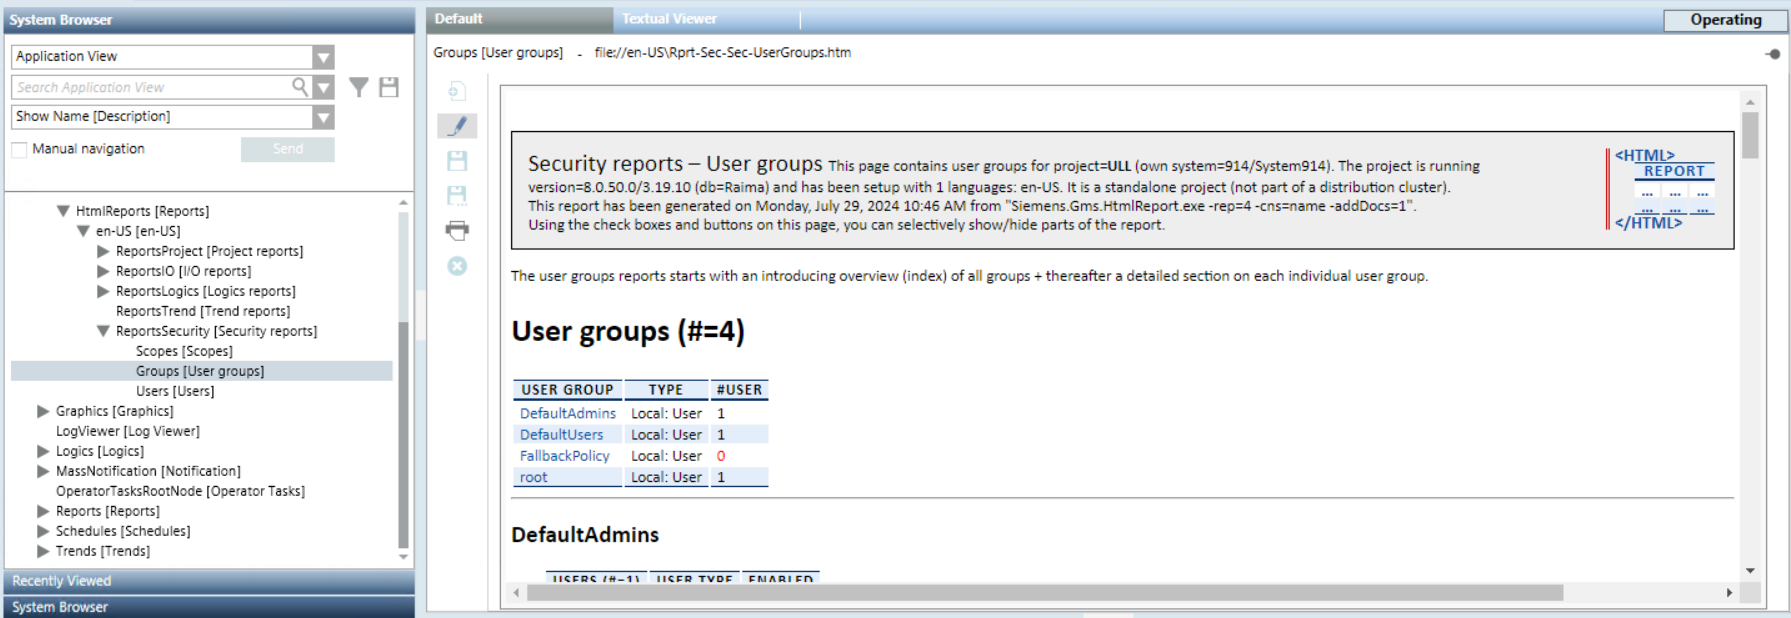Screen dimensions: 1791x618
Task: Select Users [Users] in the tree
Action: pos(174,391)
